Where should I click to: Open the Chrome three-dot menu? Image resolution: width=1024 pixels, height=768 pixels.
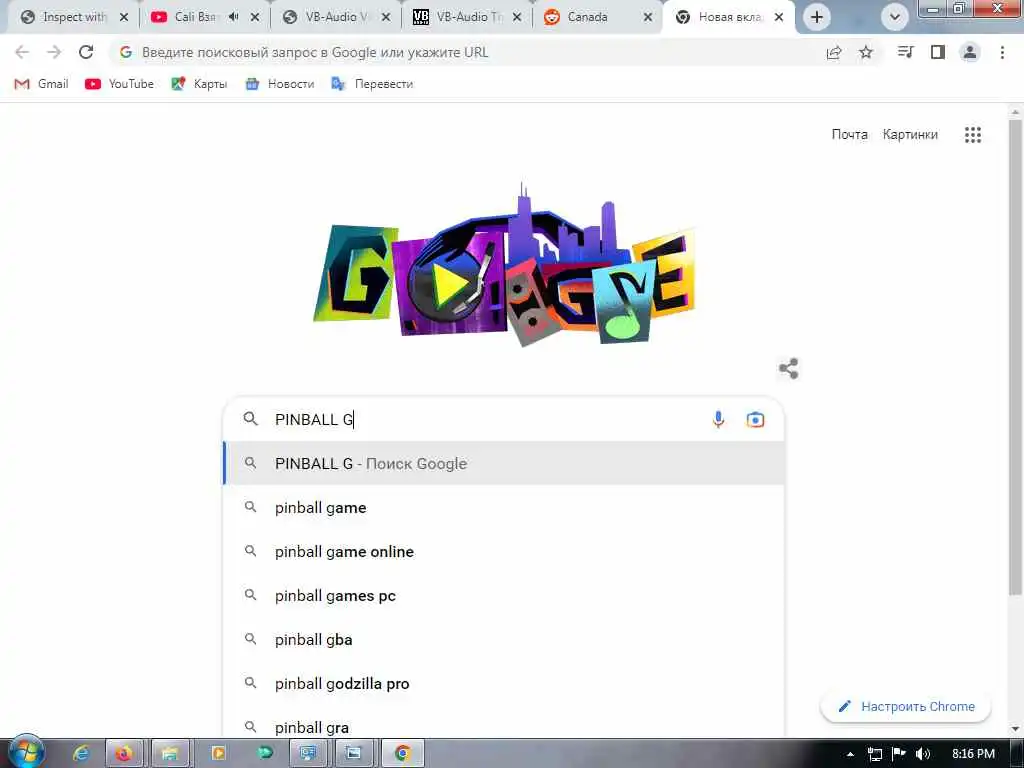1002,52
